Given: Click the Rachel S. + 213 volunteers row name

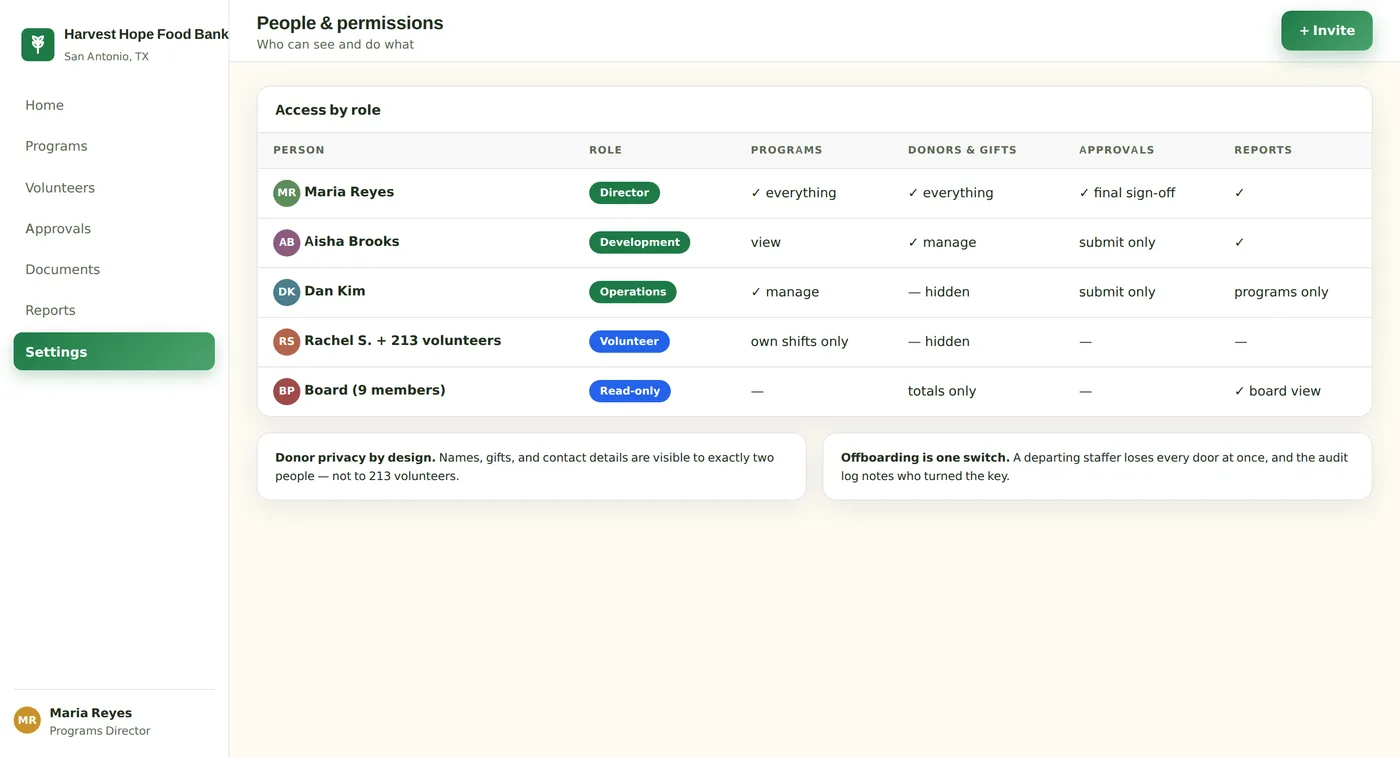Looking at the screenshot, I should click(x=403, y=340).
